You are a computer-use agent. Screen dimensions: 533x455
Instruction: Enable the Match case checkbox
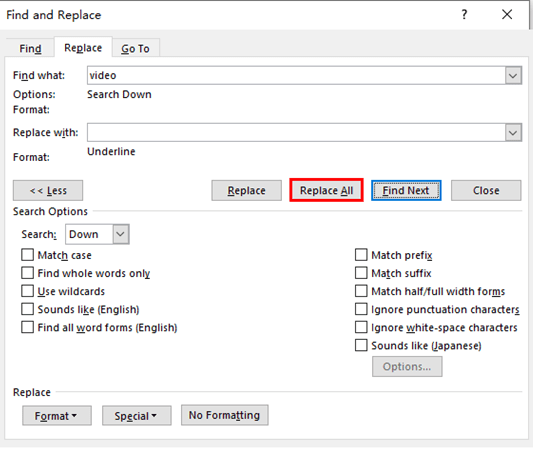28,255
